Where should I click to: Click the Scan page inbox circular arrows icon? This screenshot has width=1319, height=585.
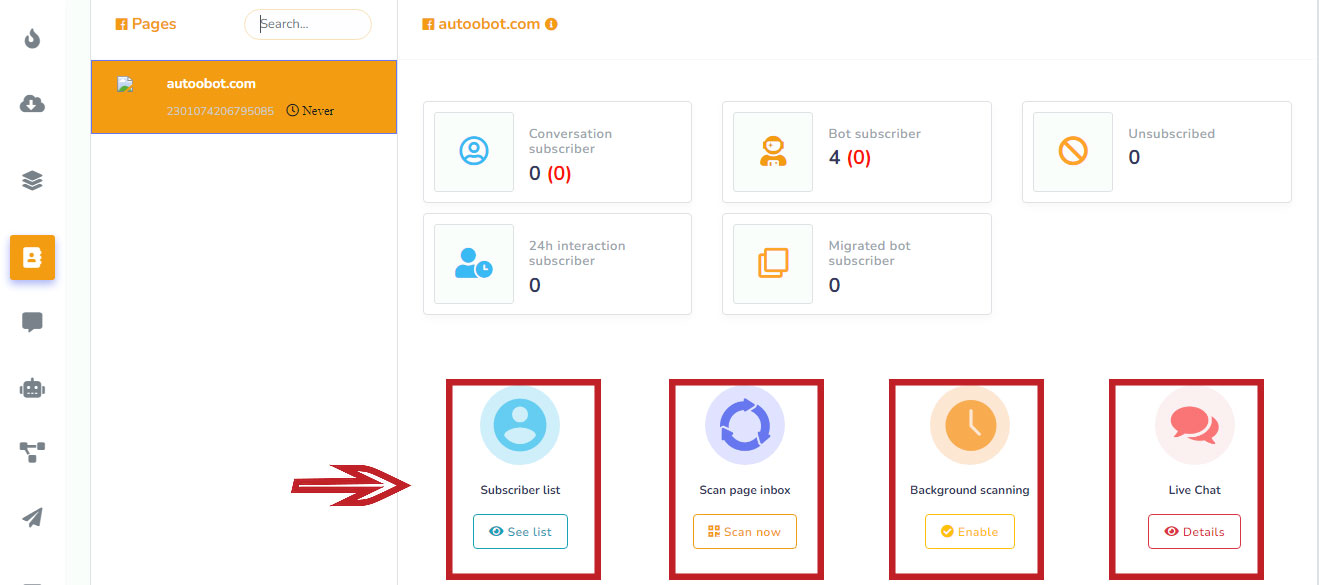[x=745, y=426]
